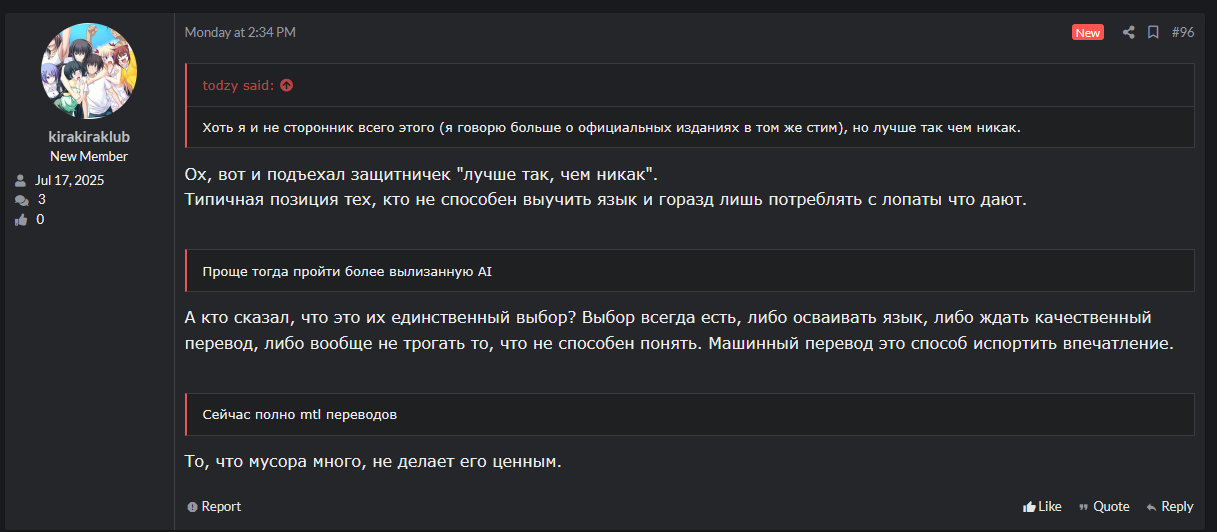The width and height of the screenshot is (1217, 532).
Task: Open kirakiraklub's avatar image
Action: (89, 72)
